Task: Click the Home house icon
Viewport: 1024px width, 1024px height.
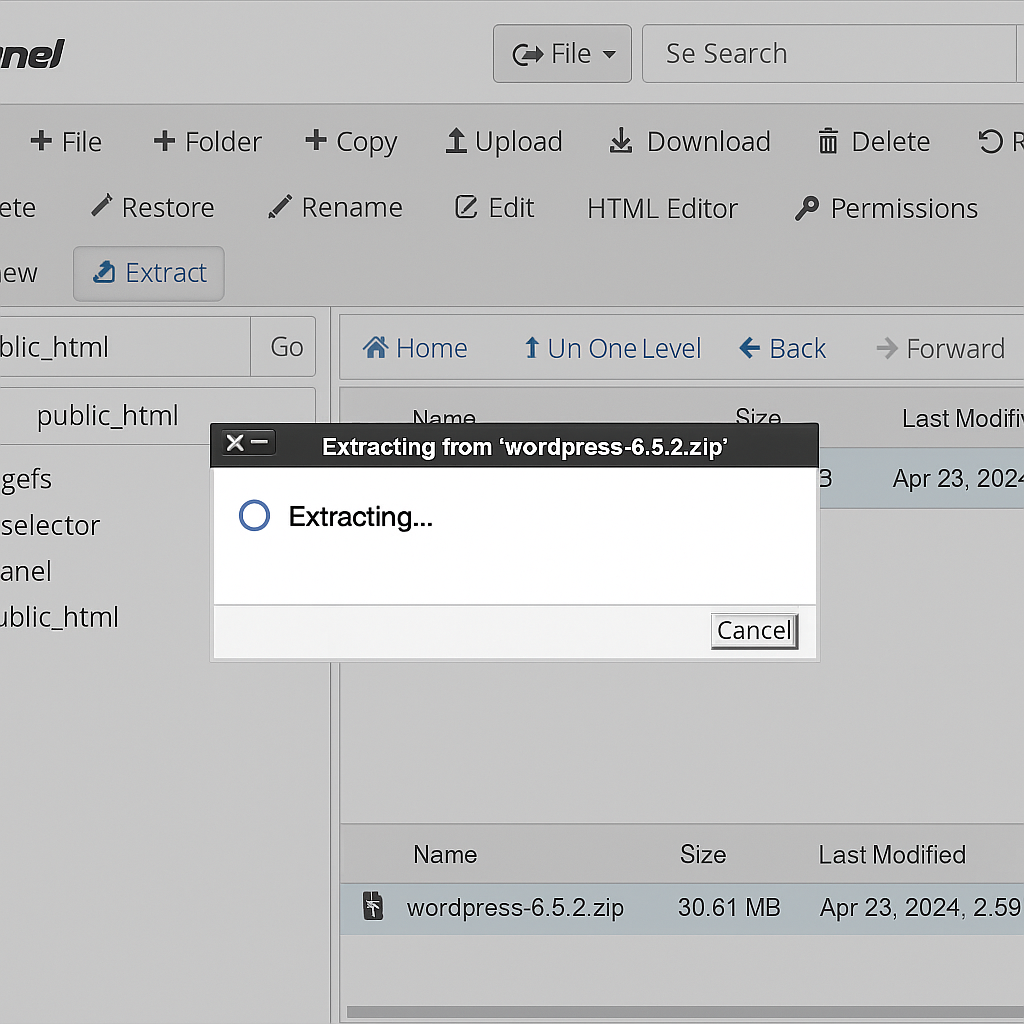Action: coord(376,347)
